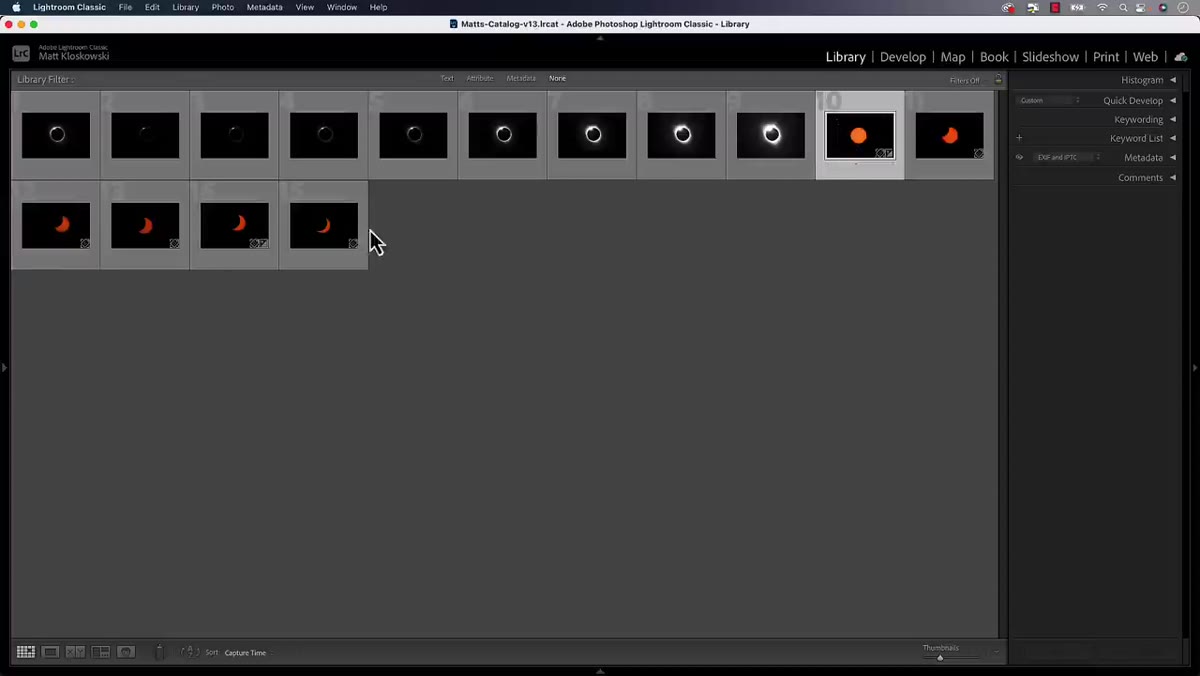
Task: Toggle the top module picker arrow
Action: 600,37
